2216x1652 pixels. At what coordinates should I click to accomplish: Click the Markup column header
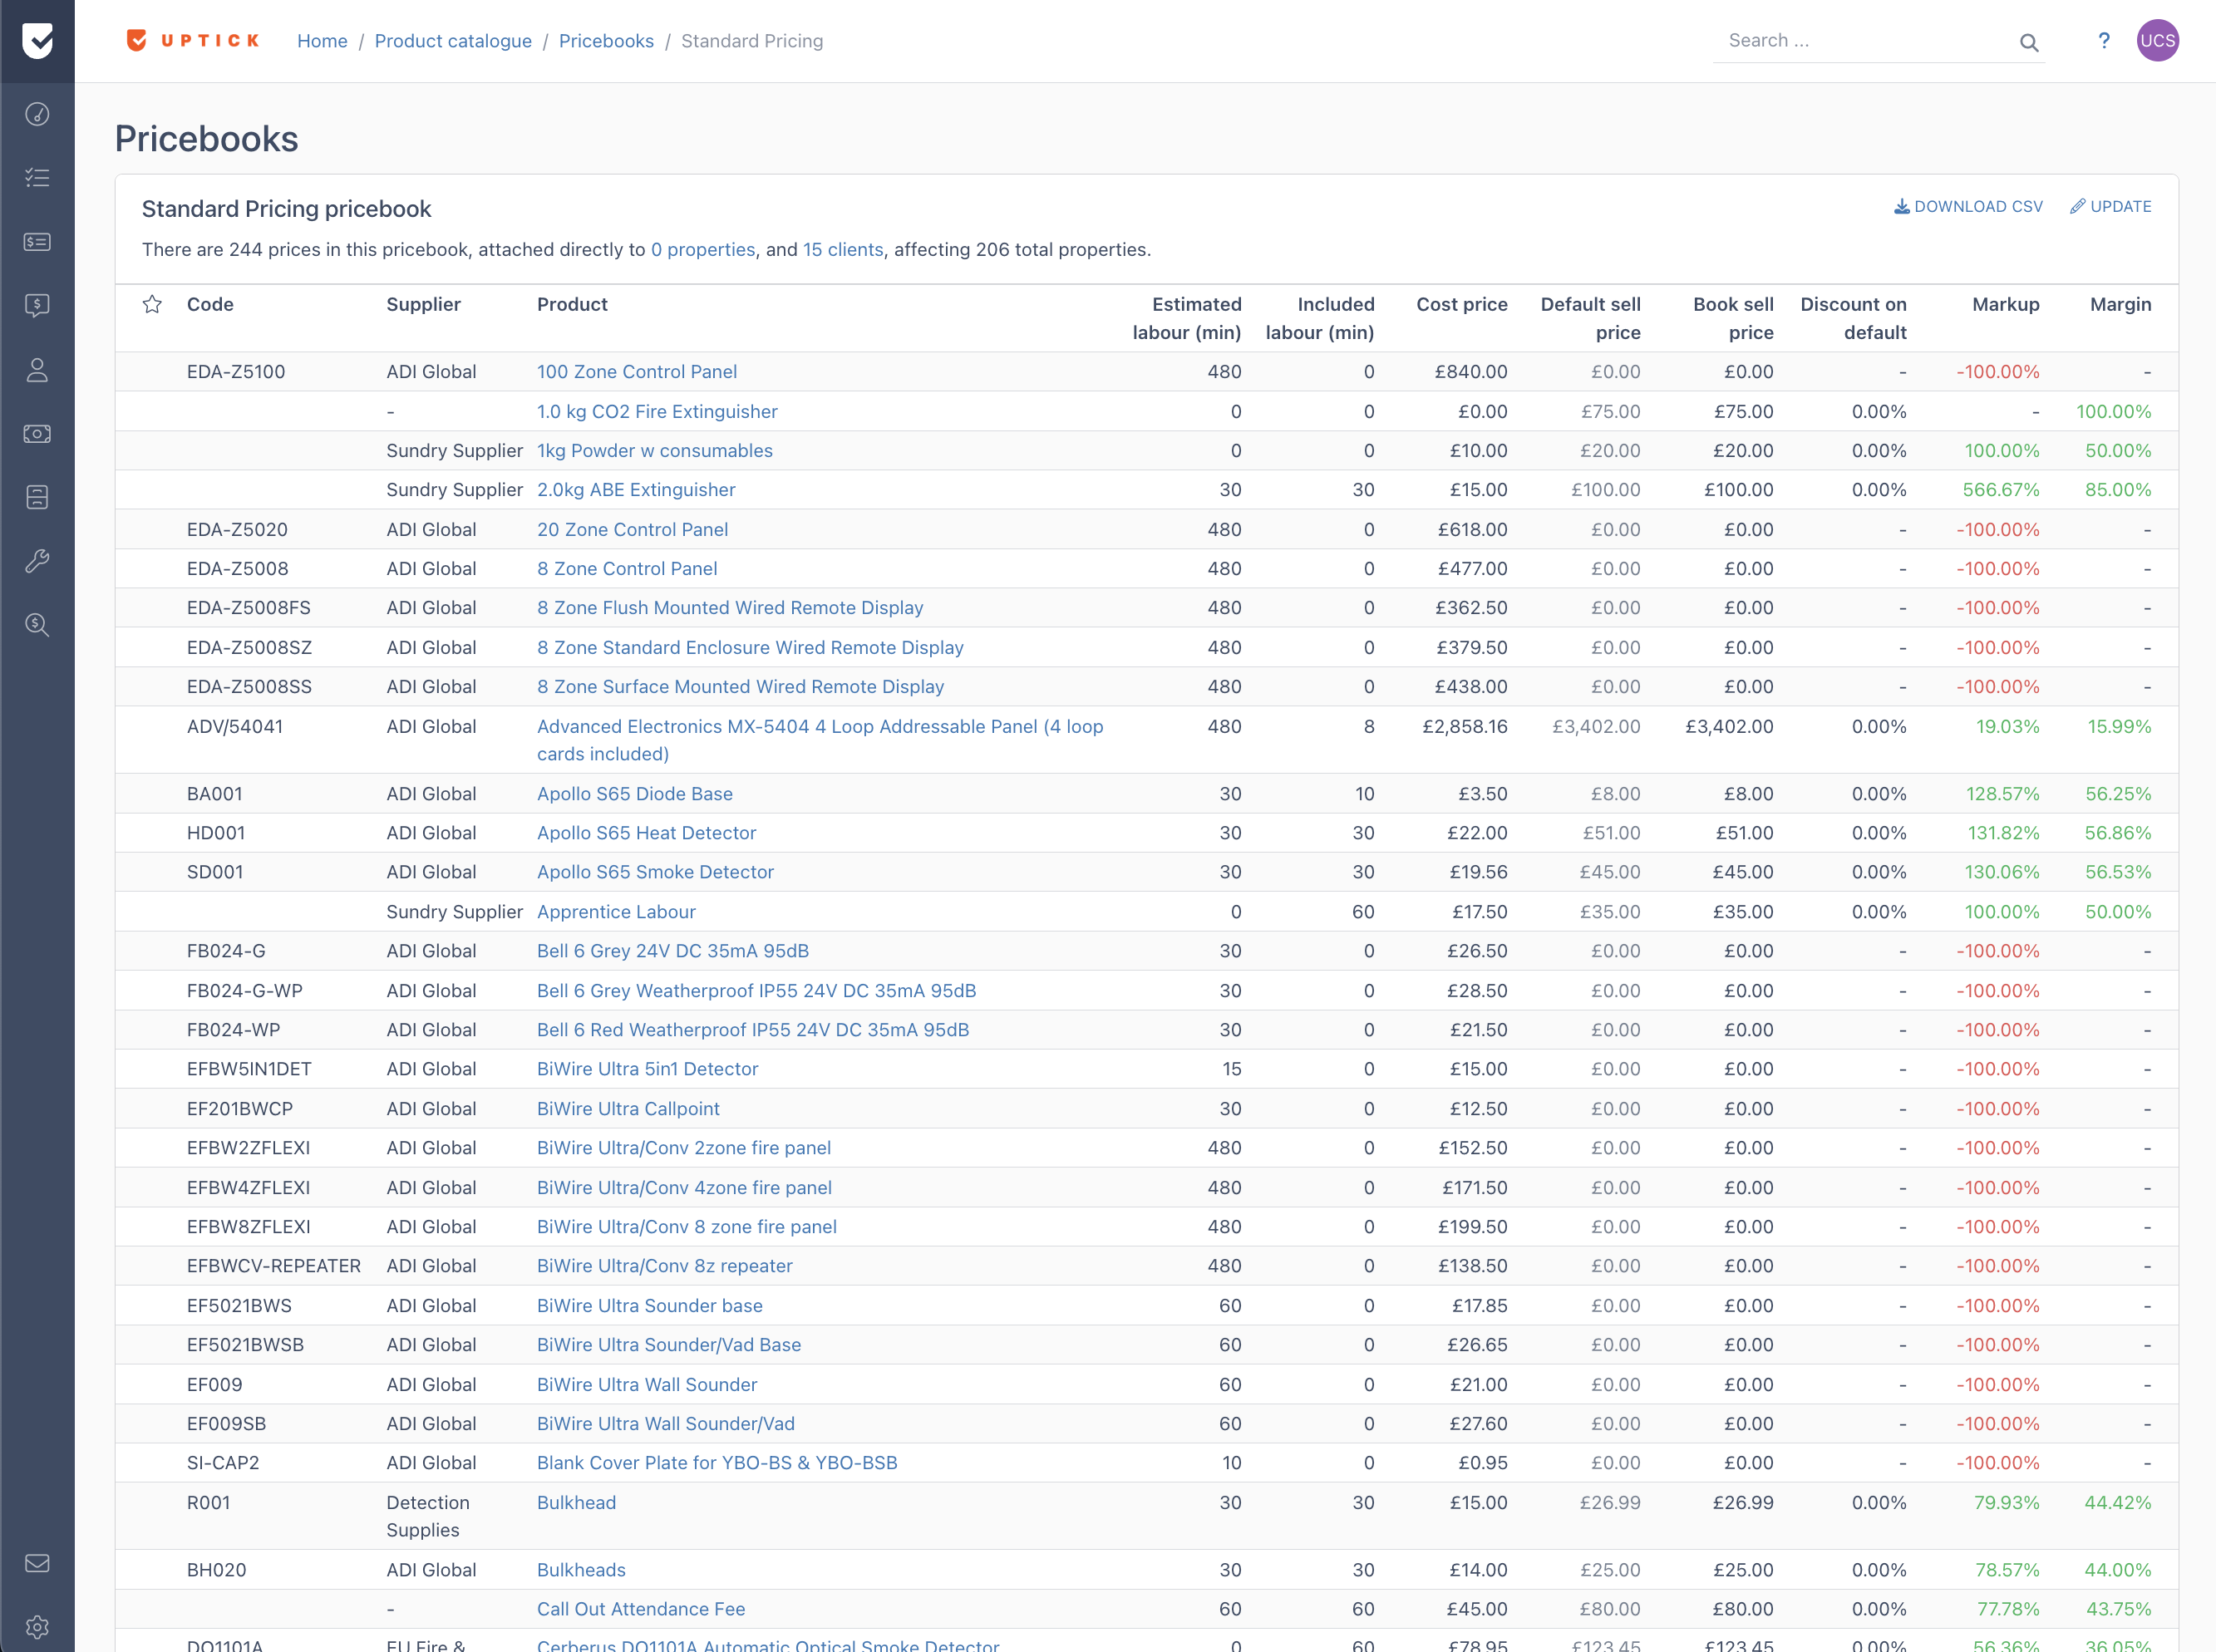(2005, 304)
